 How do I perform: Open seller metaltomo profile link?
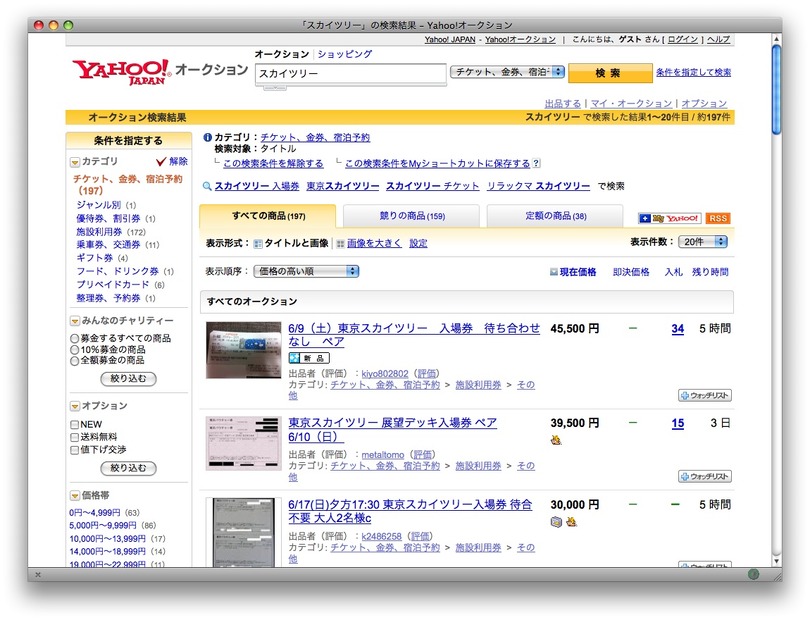tap(383, 455)
